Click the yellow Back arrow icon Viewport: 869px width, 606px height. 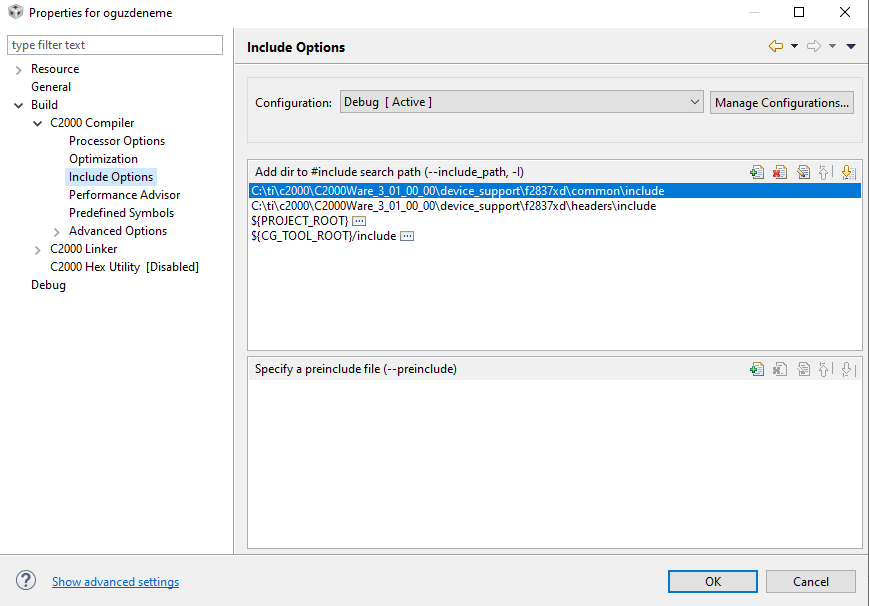coord(776,46)
